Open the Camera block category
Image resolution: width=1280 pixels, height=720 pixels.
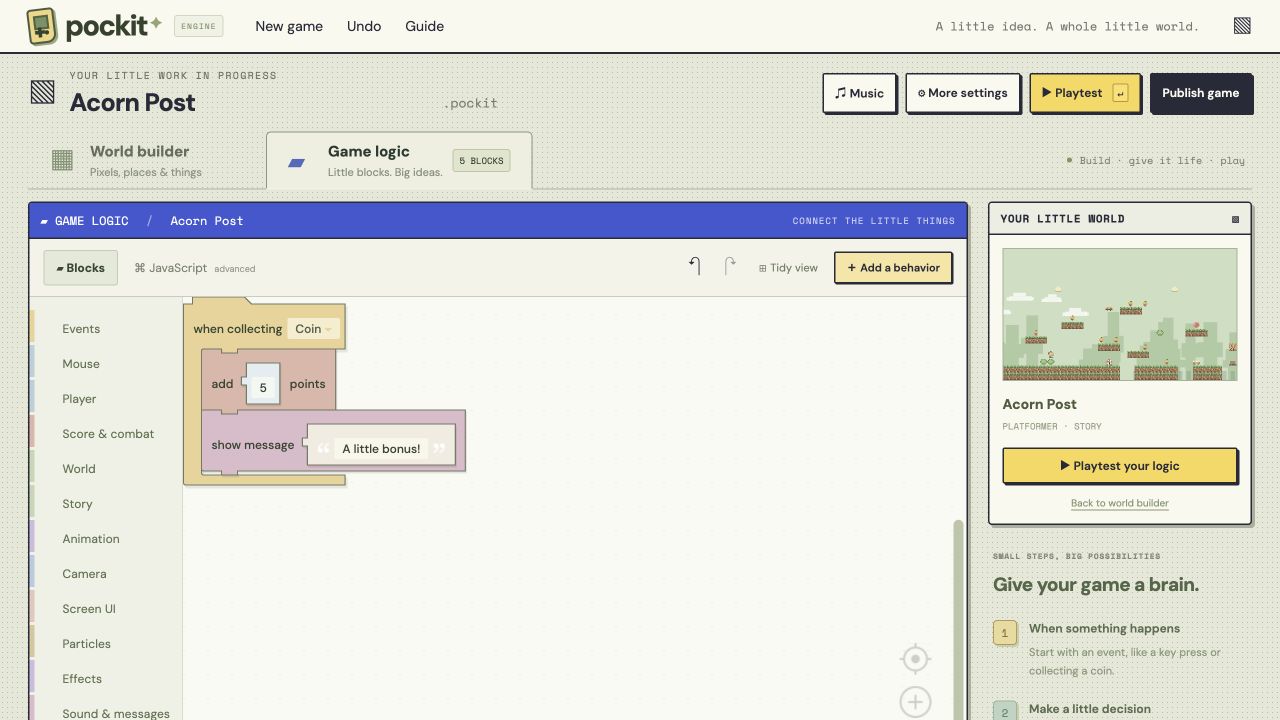(x=84, y=574)
